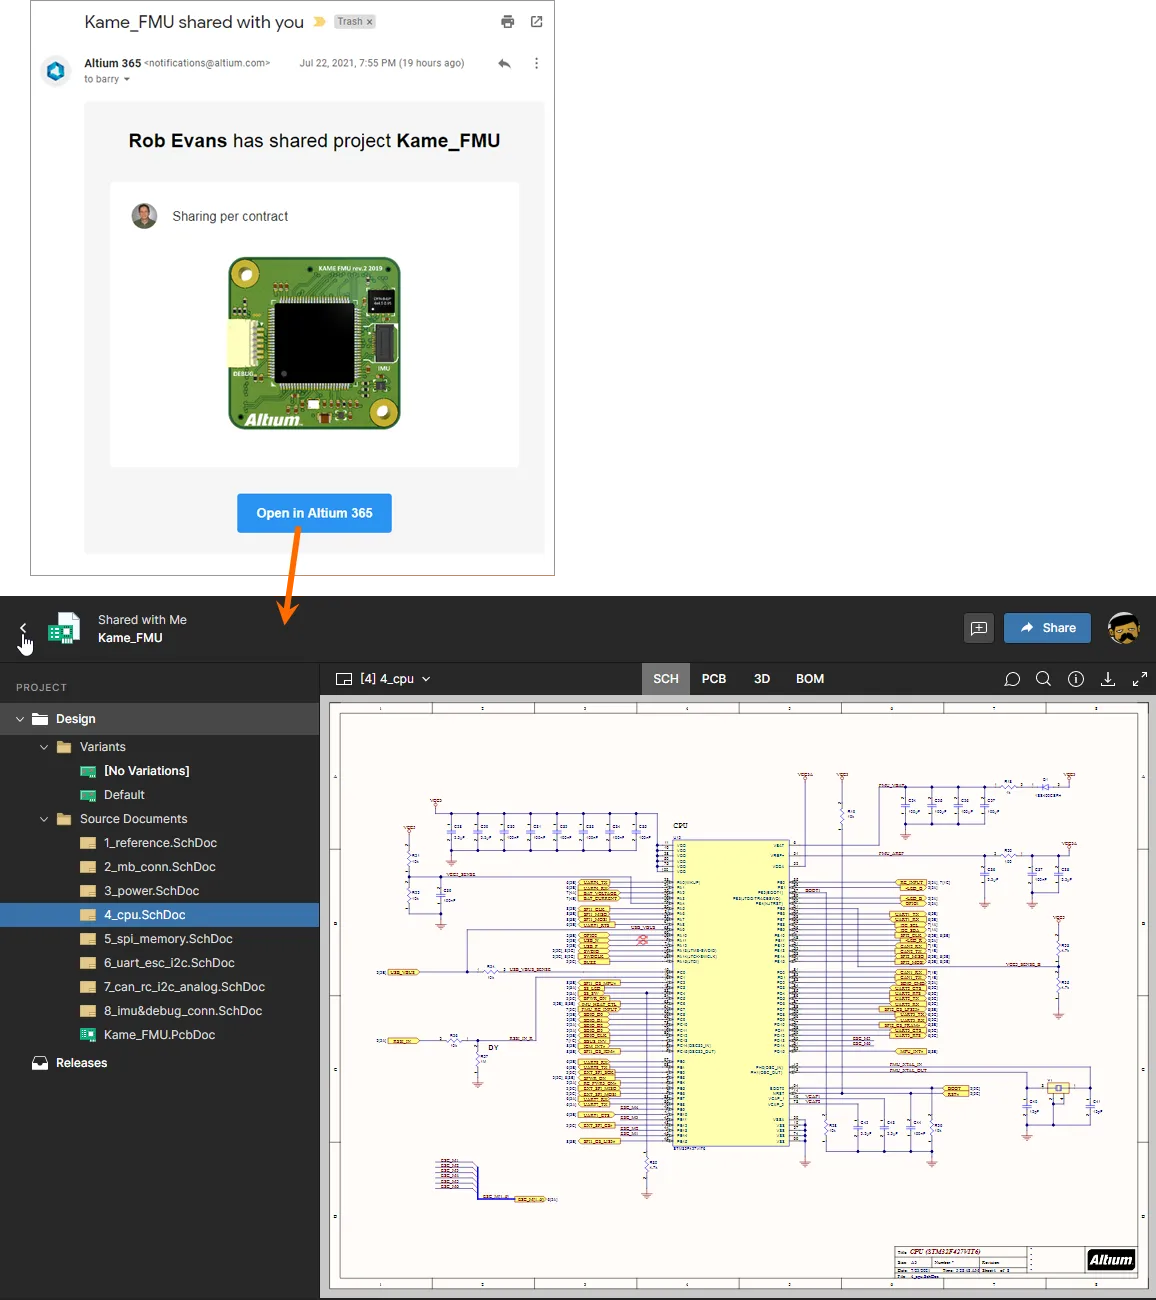The height and width of the screenshot is (1300, 1156).
Task: Switch to the 3D tab
Action: tap(762, 679)
